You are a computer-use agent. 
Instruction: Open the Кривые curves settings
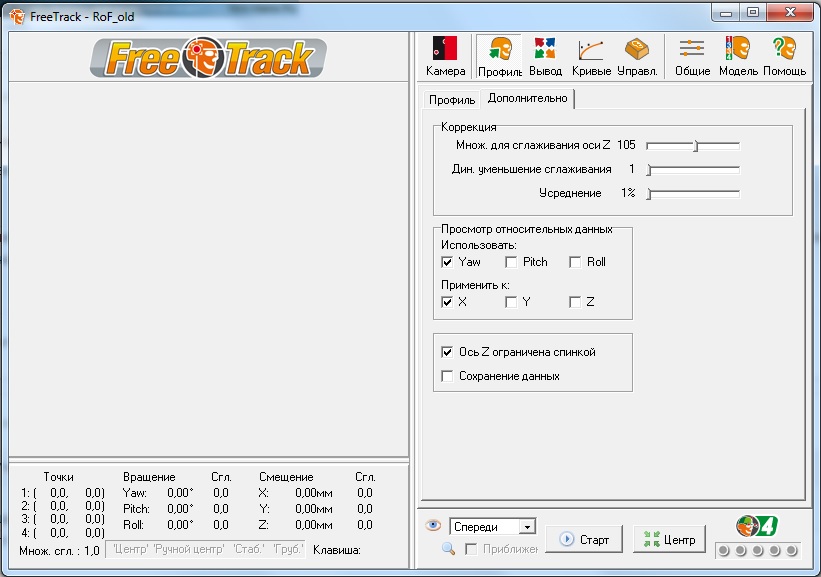click(x=591, y=57)
